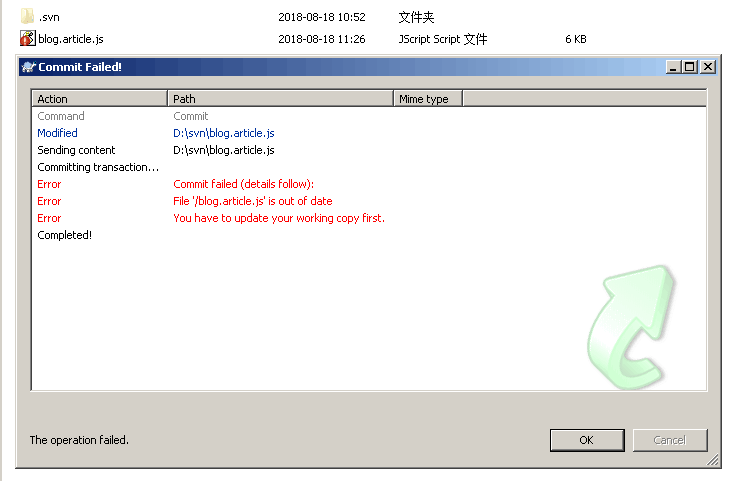Click the TortoiseSVN icon in title bar
Viewport: 732px width, 481px height.
coord(28,67)
